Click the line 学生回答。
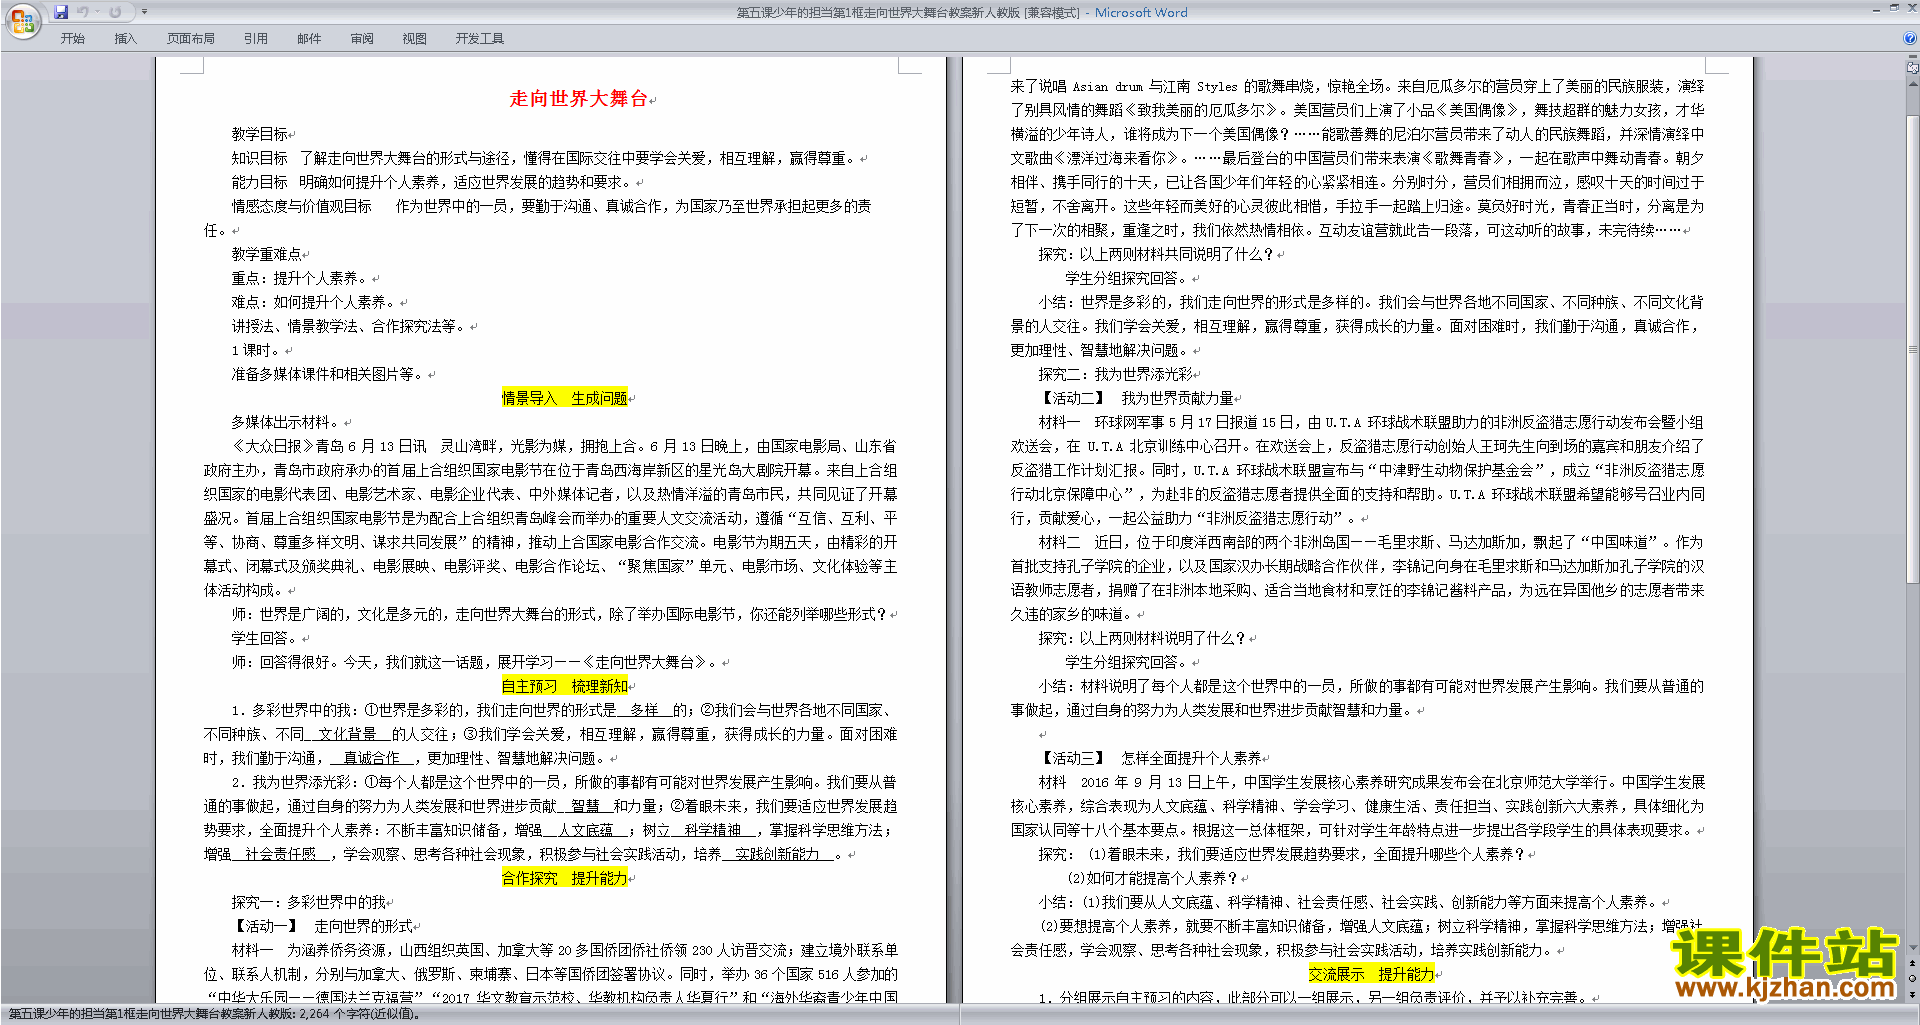Screen dimensions: 1920x1025 266,638
